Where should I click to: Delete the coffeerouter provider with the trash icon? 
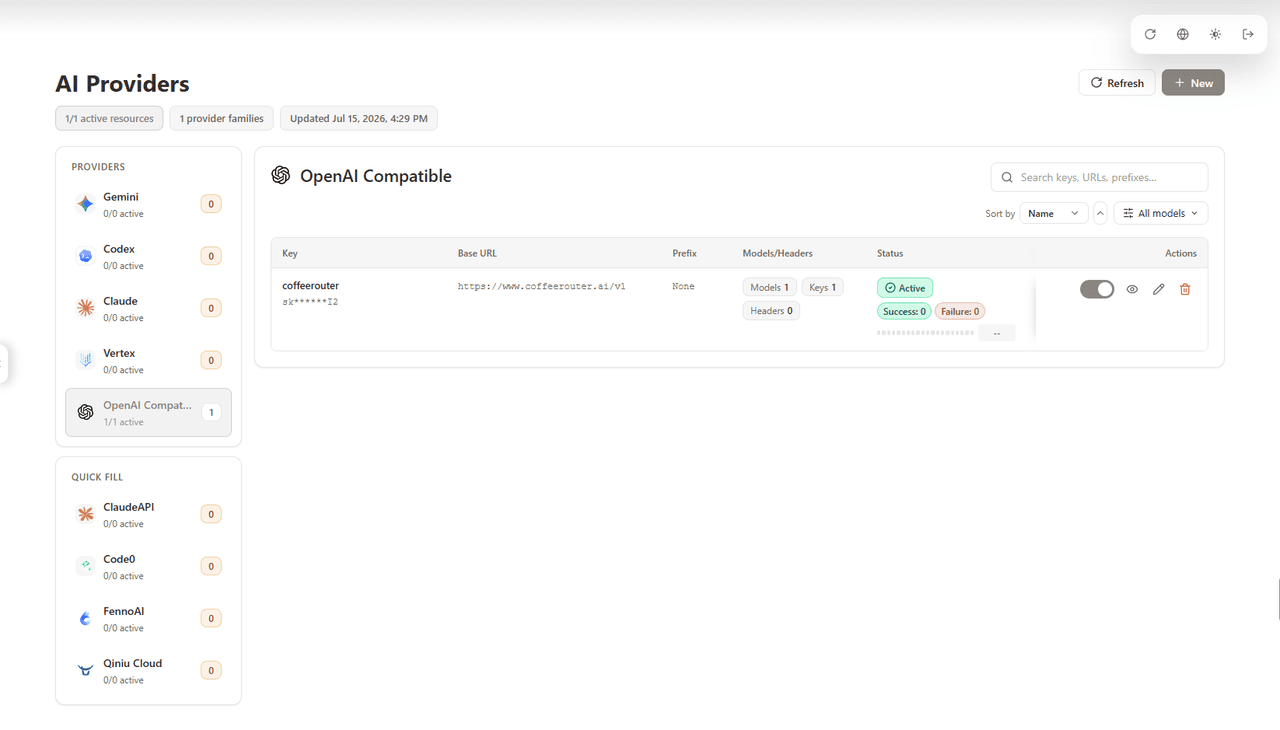tap(1185, 289)
